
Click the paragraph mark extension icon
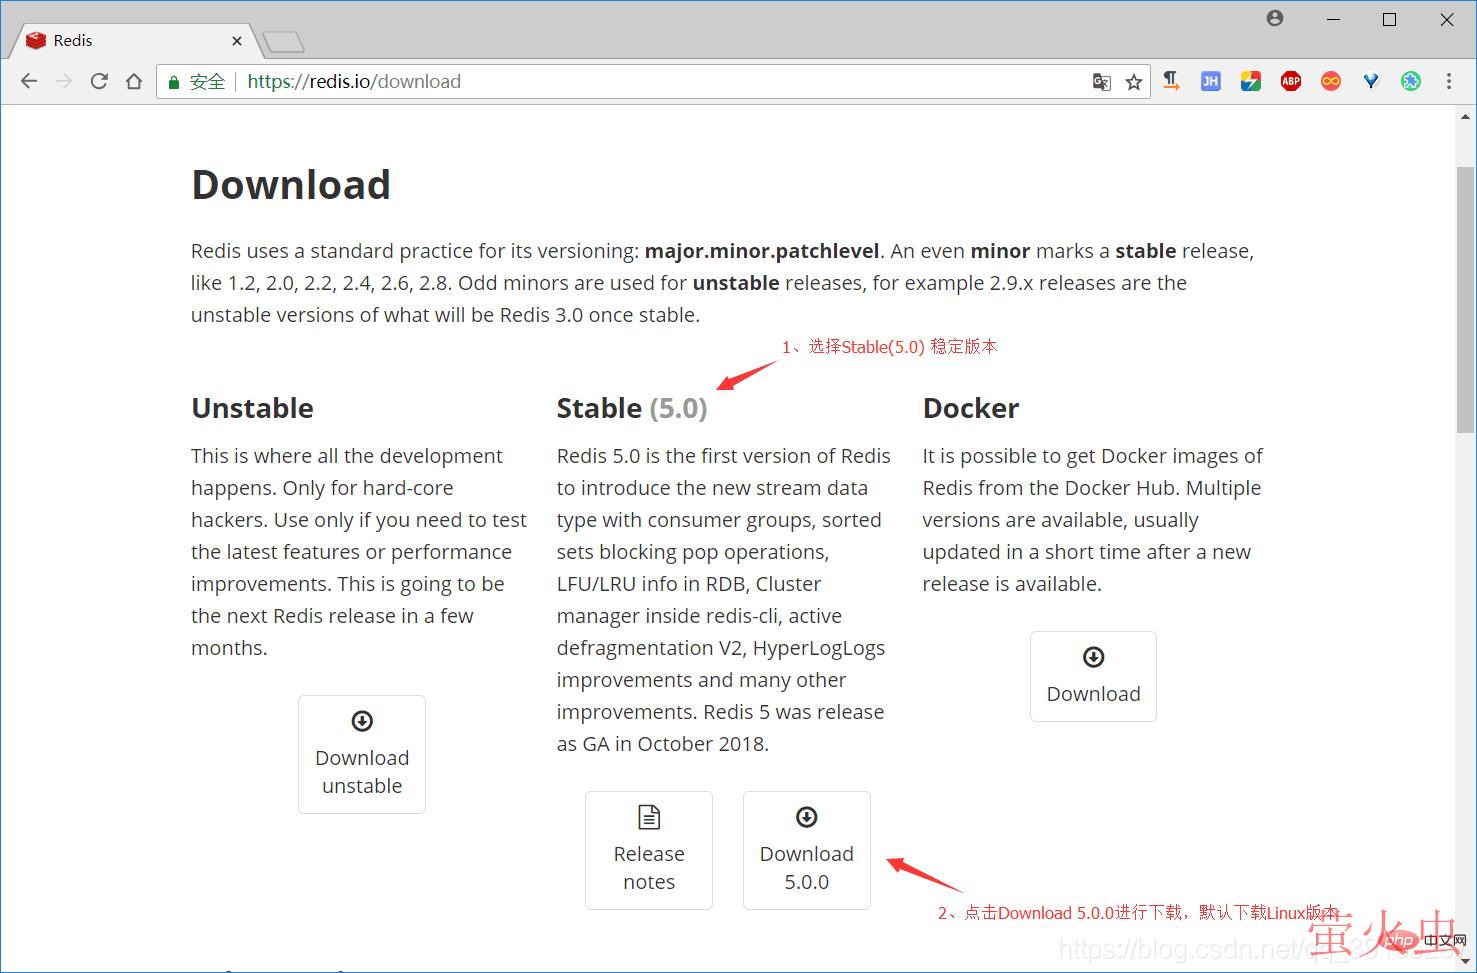point(1171,82)
